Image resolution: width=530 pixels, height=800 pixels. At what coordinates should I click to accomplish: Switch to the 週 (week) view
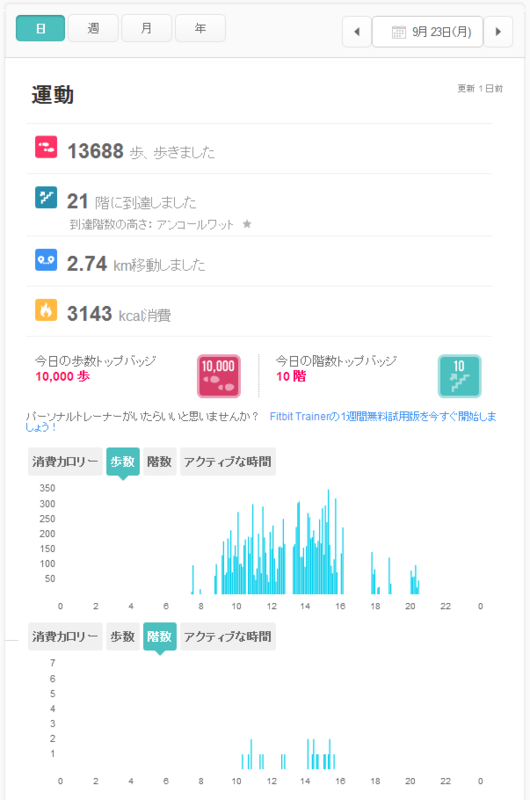(93, 28)
